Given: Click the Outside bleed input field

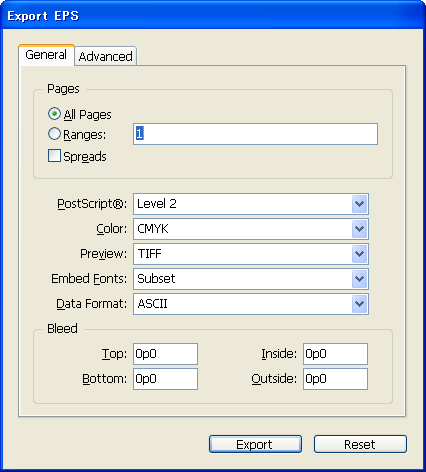Looking at the screenshot, I should click(335, 379).
